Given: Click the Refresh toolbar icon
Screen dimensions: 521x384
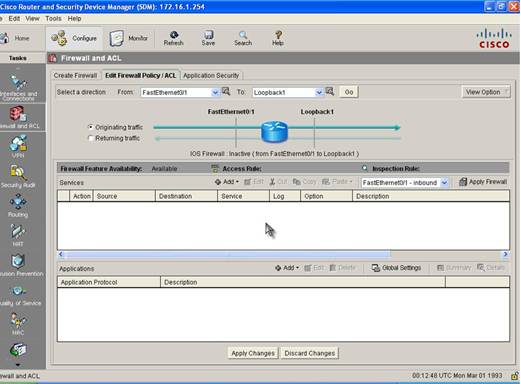Looking at the screenshot, I should 174,35.
